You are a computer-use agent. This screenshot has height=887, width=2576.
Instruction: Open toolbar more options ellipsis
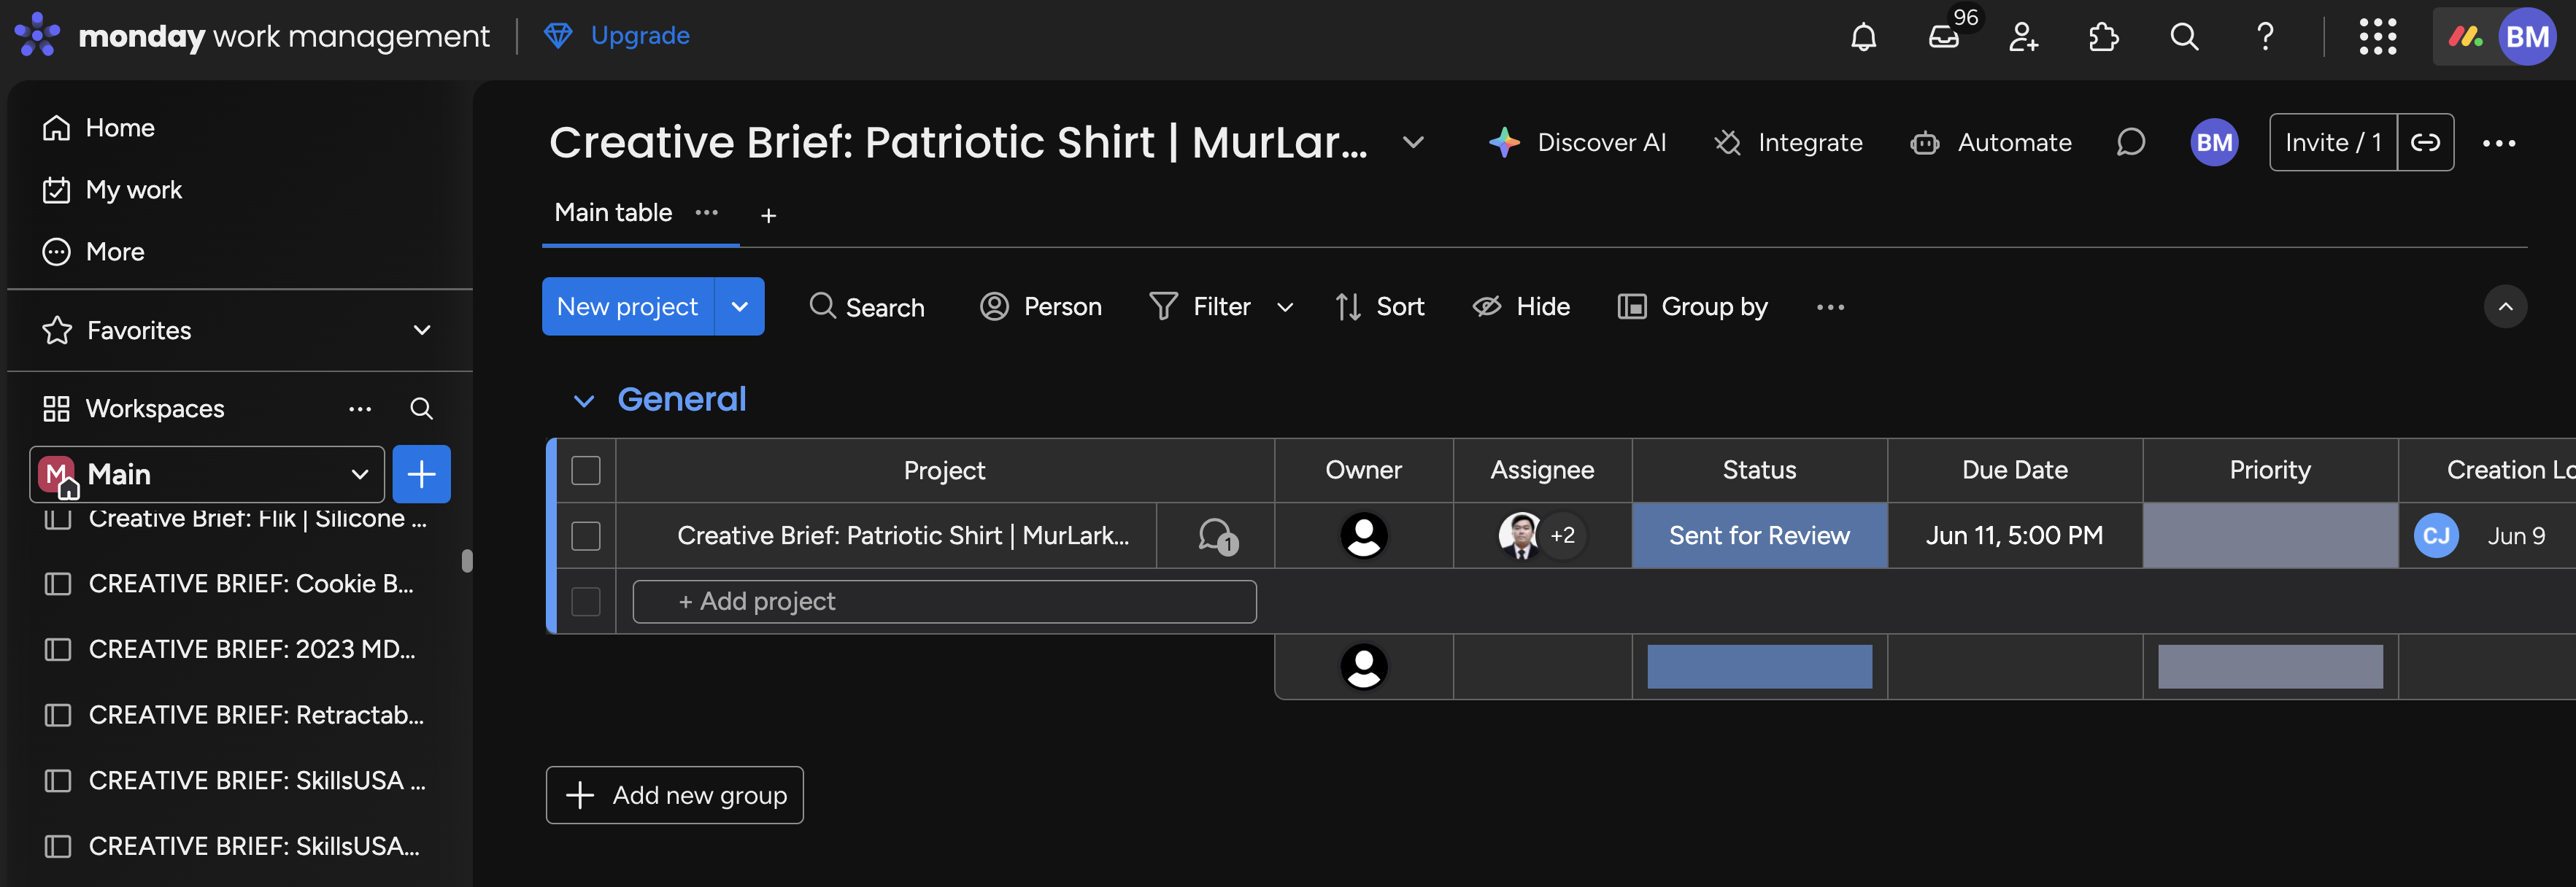(1830, 307)
